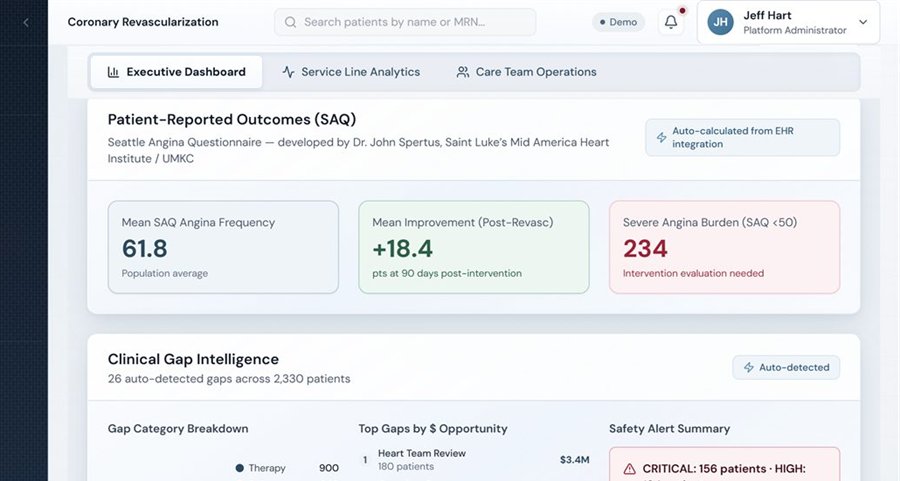Screen dimensions: 900x481
Task: Click the Clinical Gap Intelligence heading
Action: 193,359
